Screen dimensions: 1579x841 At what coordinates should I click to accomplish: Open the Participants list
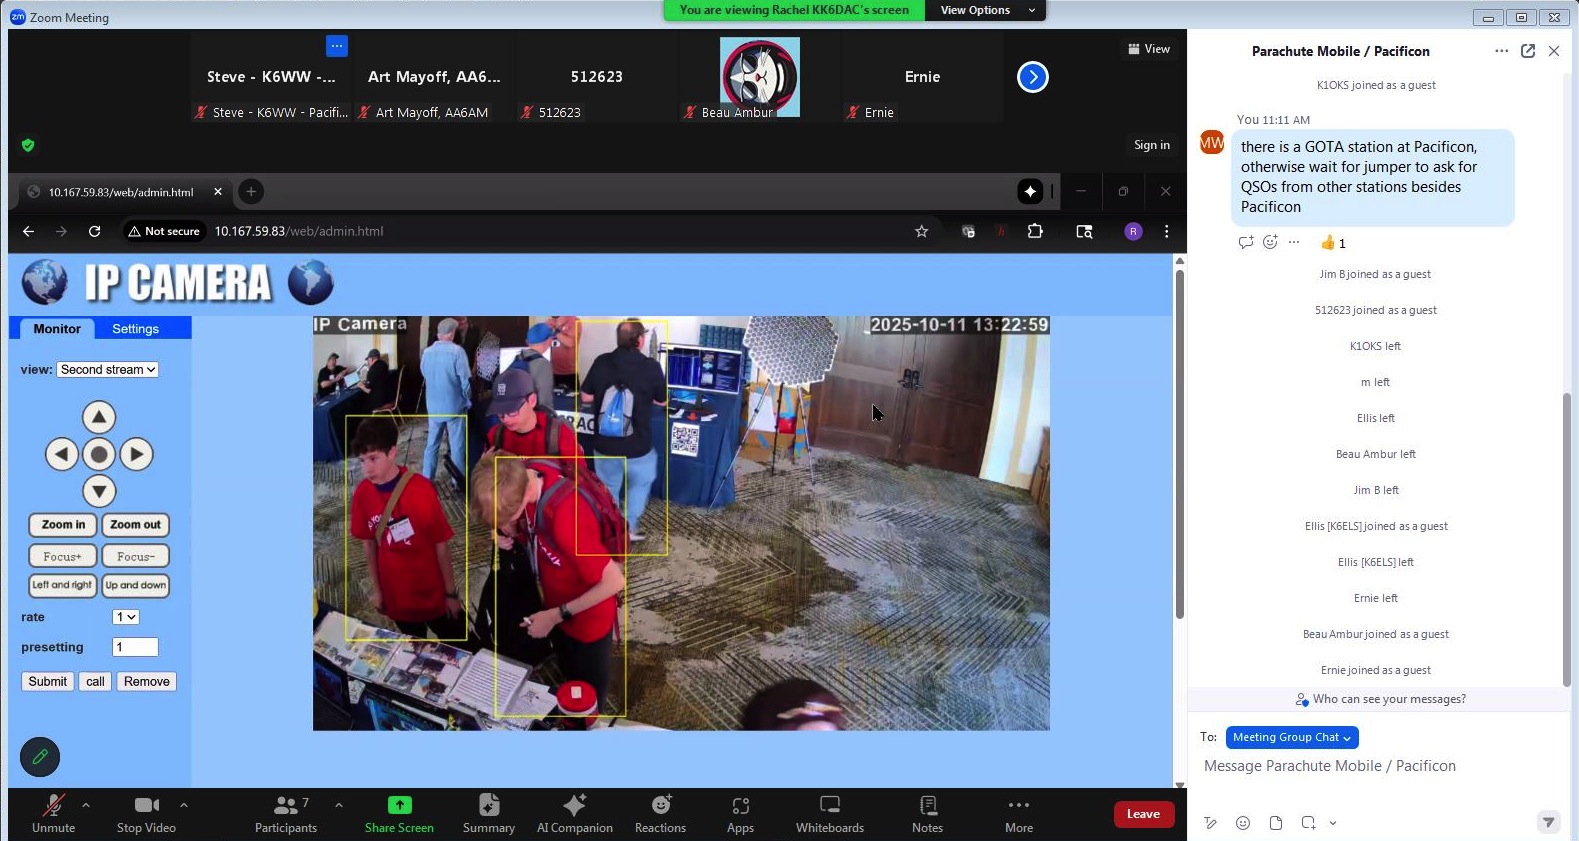tap(286, 813)
